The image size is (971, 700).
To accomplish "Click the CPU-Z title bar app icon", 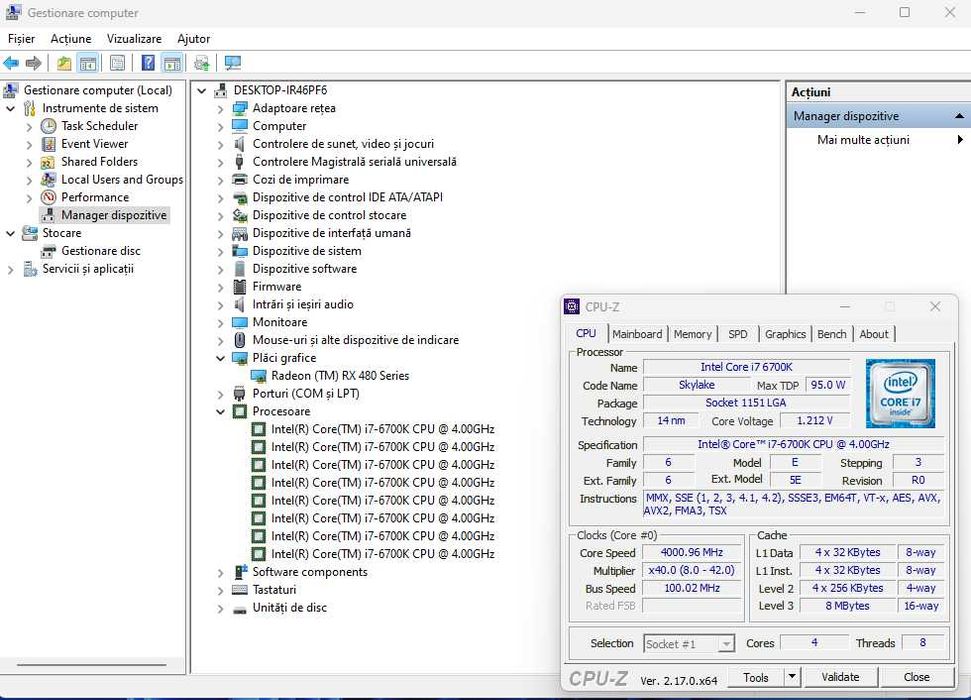I will tap(572, 307).
